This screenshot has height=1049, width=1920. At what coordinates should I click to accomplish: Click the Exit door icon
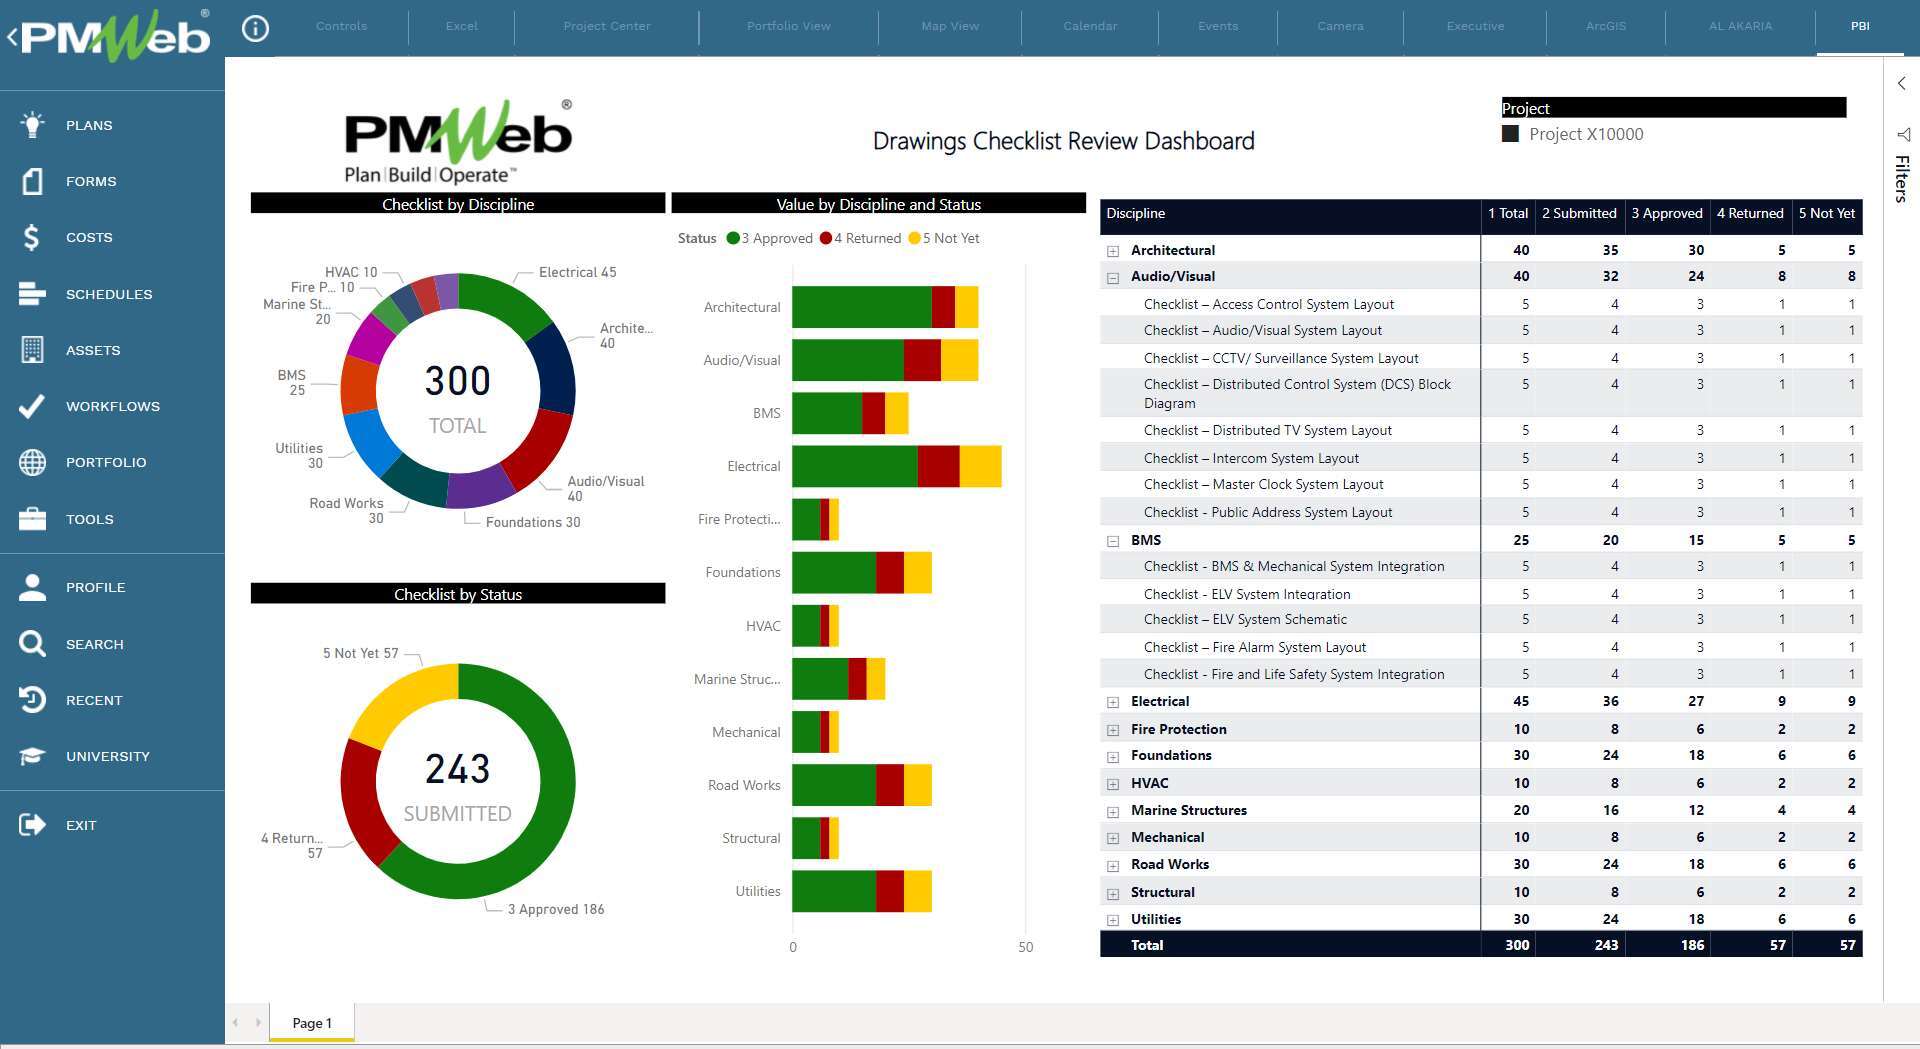coord(32,825)
